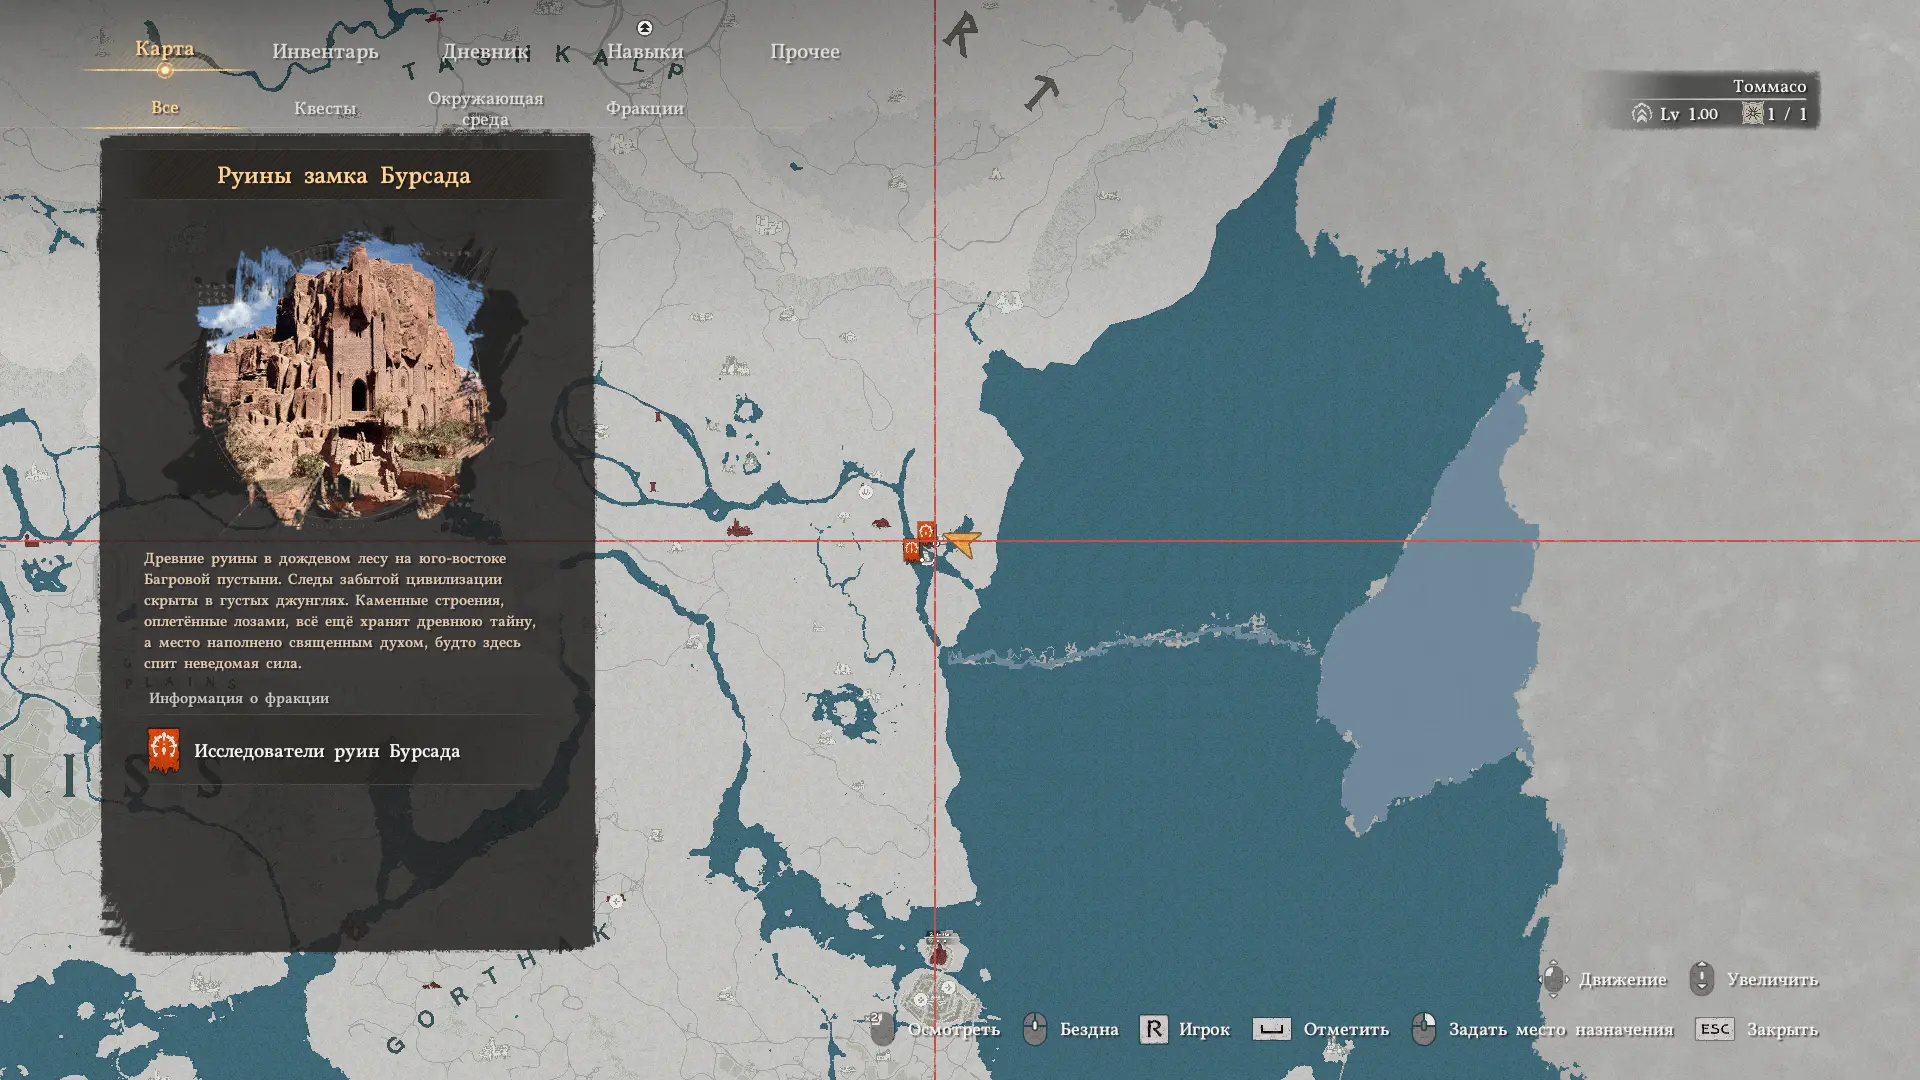
Task: Open the Навыки tab
Action: coord(645,51)
